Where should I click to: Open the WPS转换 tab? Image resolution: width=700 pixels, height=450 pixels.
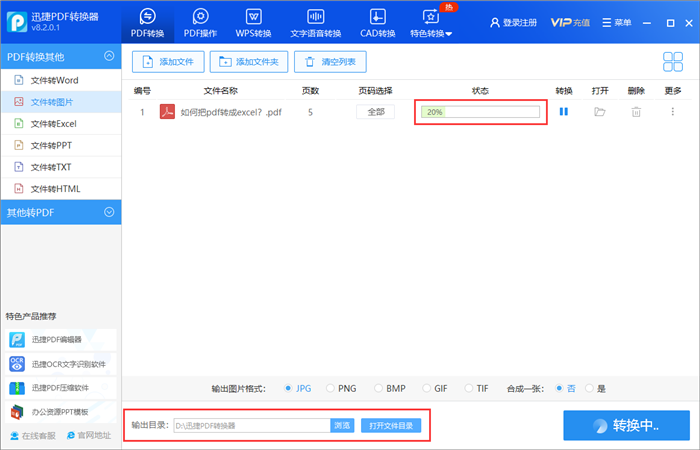254,22
